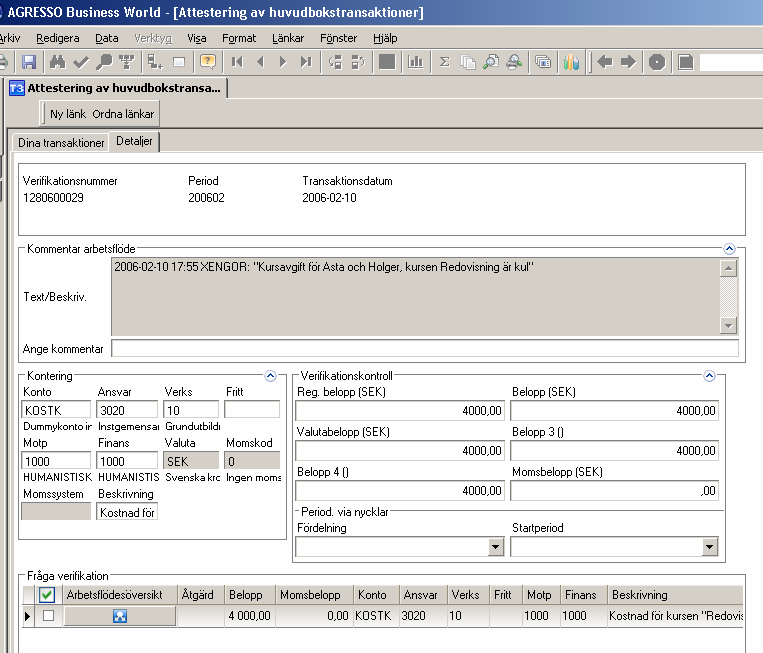Click the checkmark toolbar icon
This screenshot has width=763, height=653.
[81, 62]
